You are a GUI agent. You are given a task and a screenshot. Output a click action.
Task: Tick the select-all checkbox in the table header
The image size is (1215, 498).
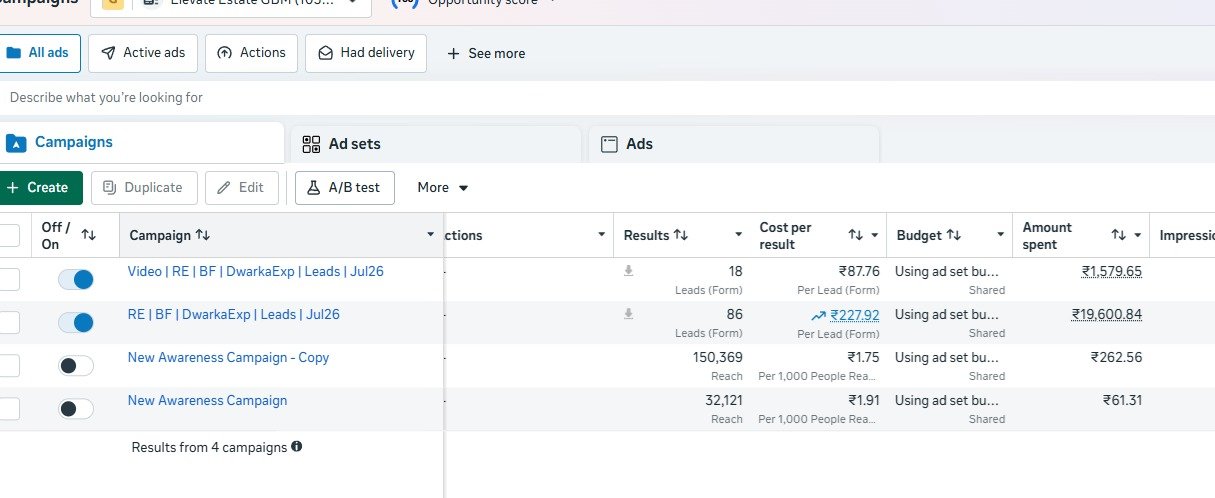tap(7, 235)
